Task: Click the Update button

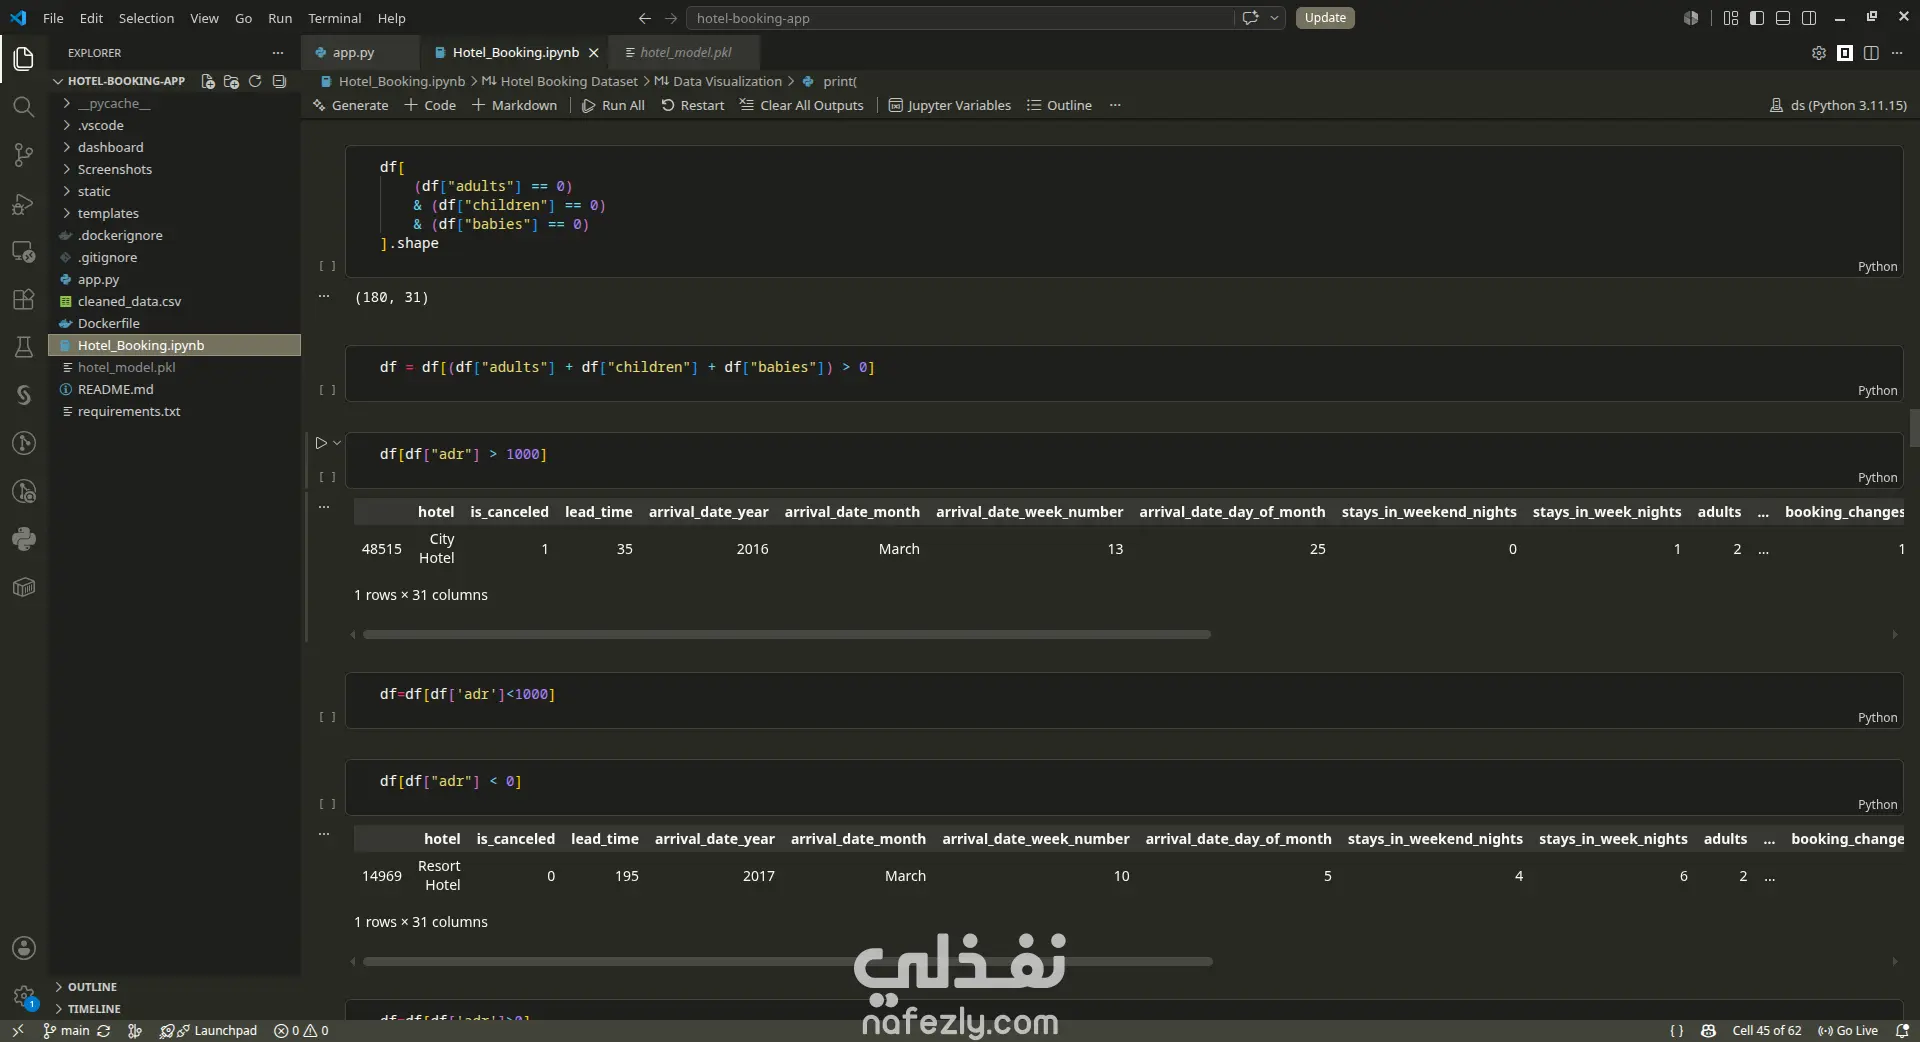Action: [1325, 18]
